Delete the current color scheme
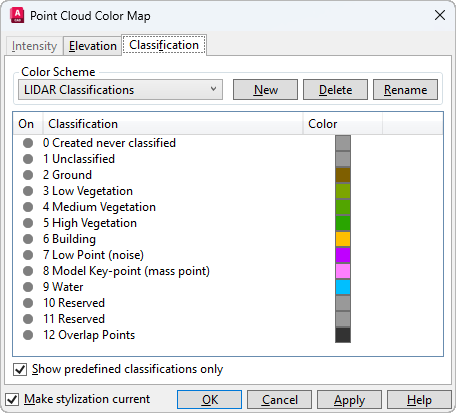The image size is (456, 413). click(x=335, y=90)
